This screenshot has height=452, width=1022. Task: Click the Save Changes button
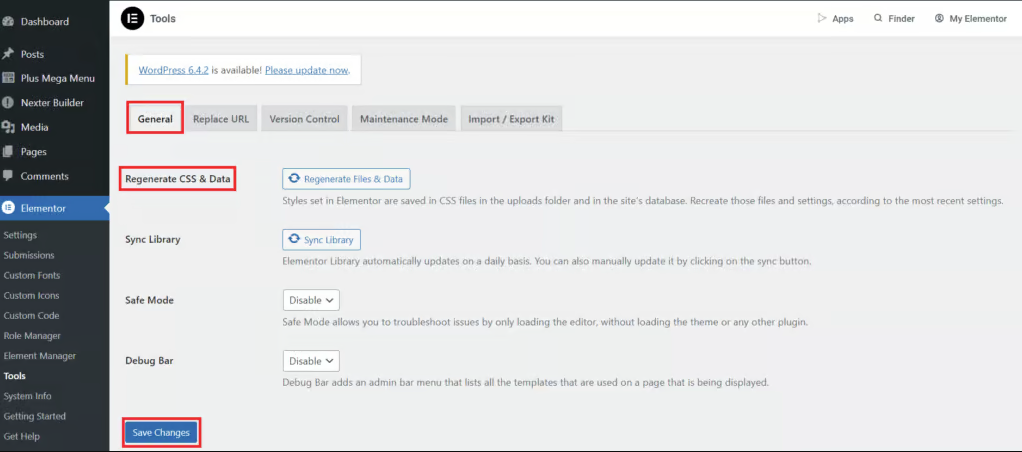point(161,432)
